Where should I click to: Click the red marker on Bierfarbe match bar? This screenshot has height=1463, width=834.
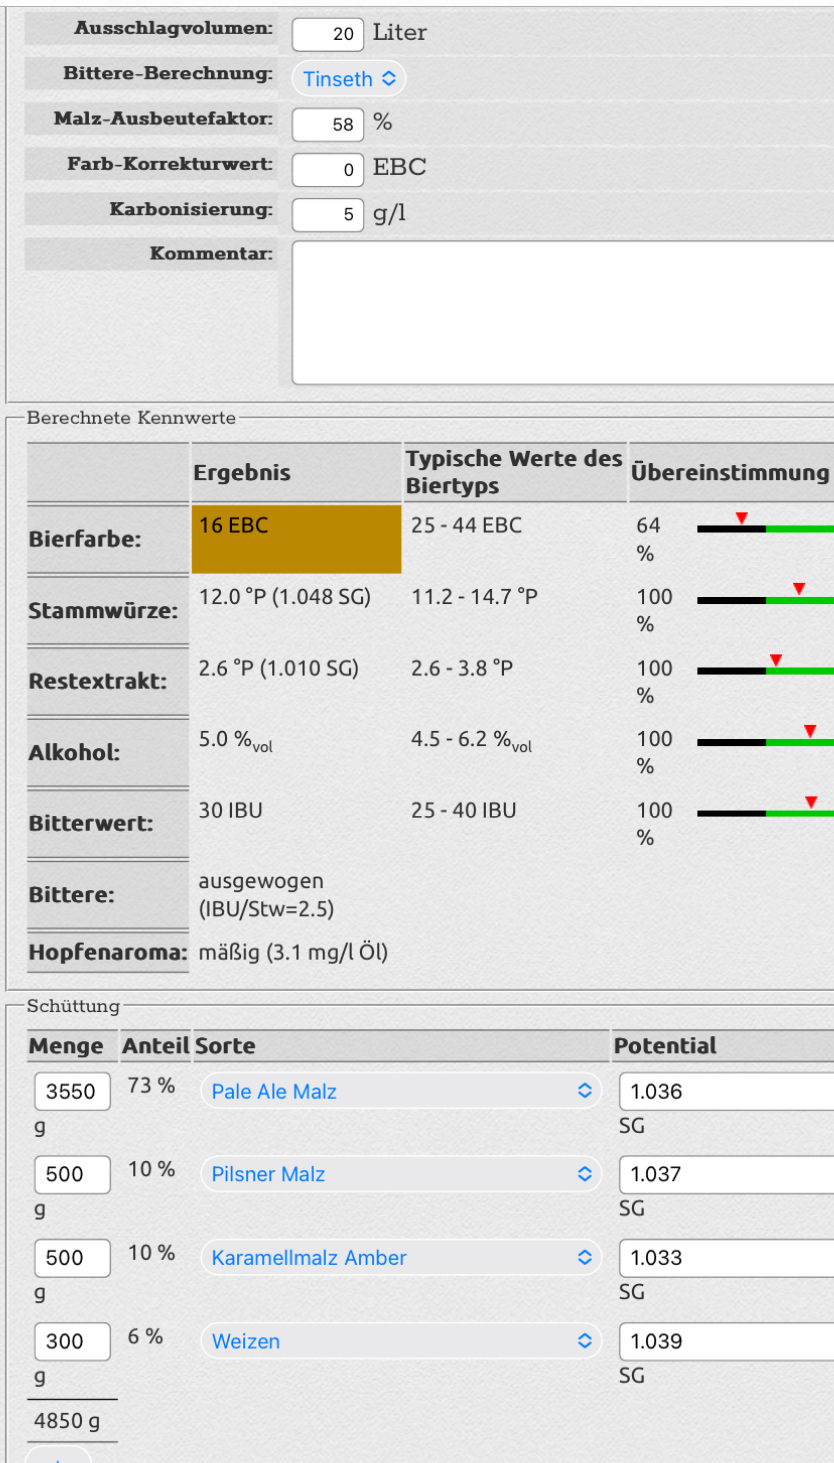click(x=741, y=518)
